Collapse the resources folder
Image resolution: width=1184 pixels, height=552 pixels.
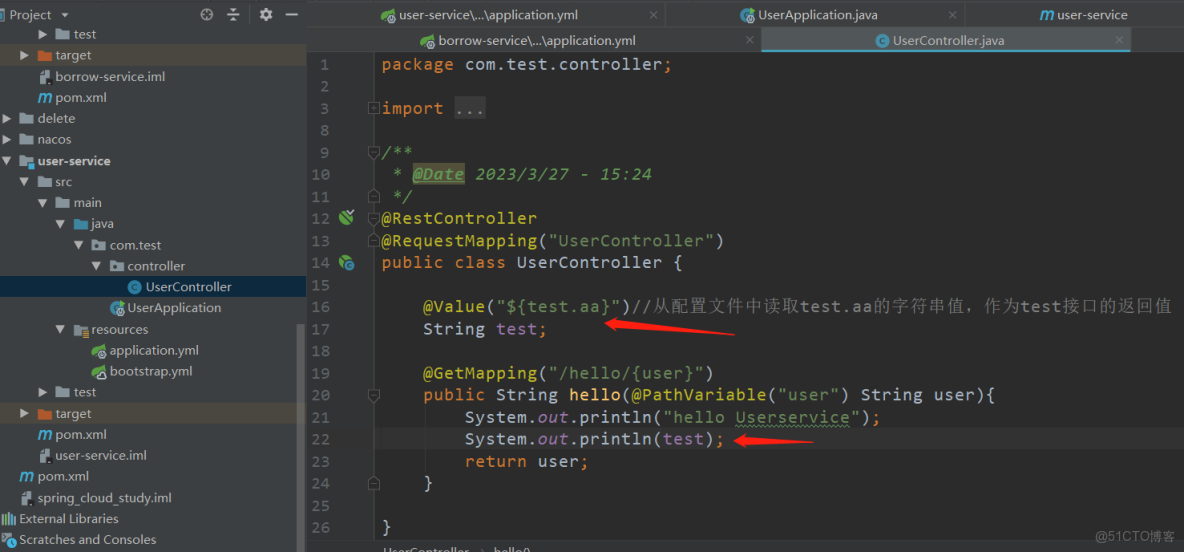[60, 329]
